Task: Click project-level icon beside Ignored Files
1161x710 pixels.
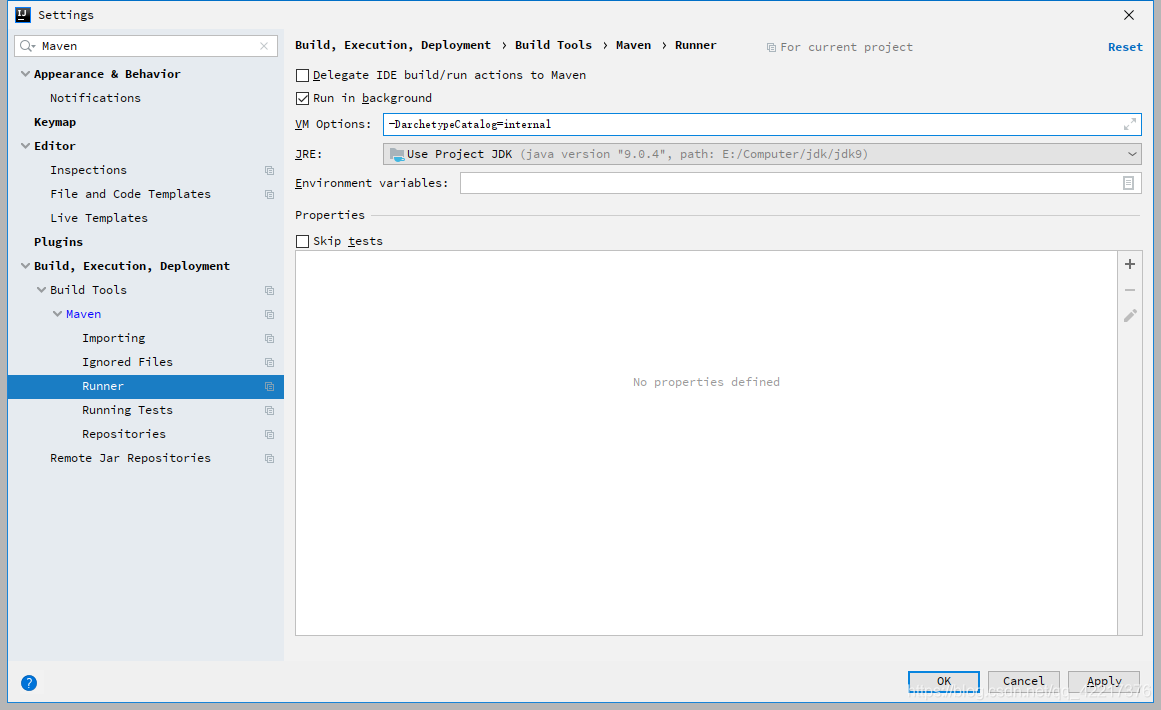Action: pos(270,362)
